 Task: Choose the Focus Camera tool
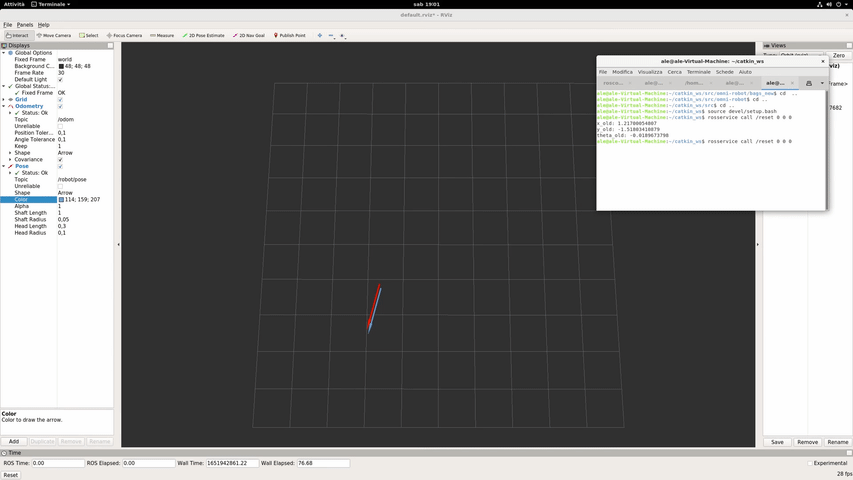click(x=124, y=35)
